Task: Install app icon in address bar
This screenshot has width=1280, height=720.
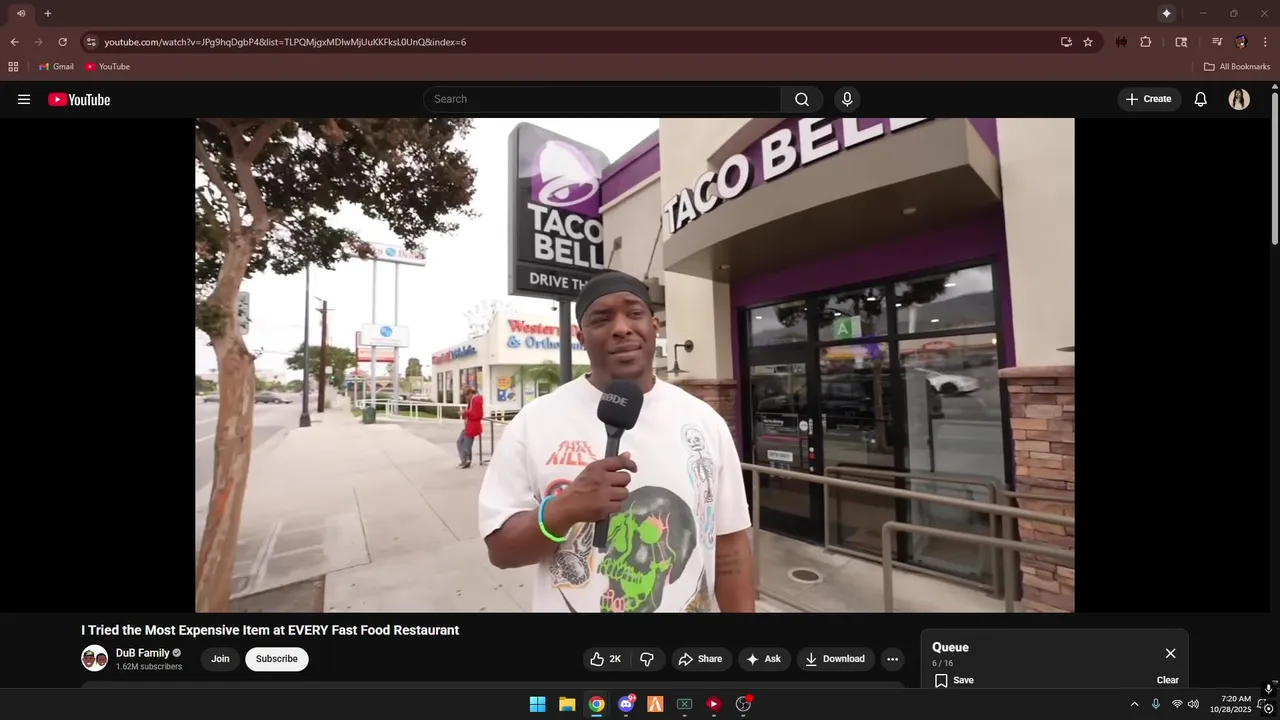Action: coord(1066,42)
